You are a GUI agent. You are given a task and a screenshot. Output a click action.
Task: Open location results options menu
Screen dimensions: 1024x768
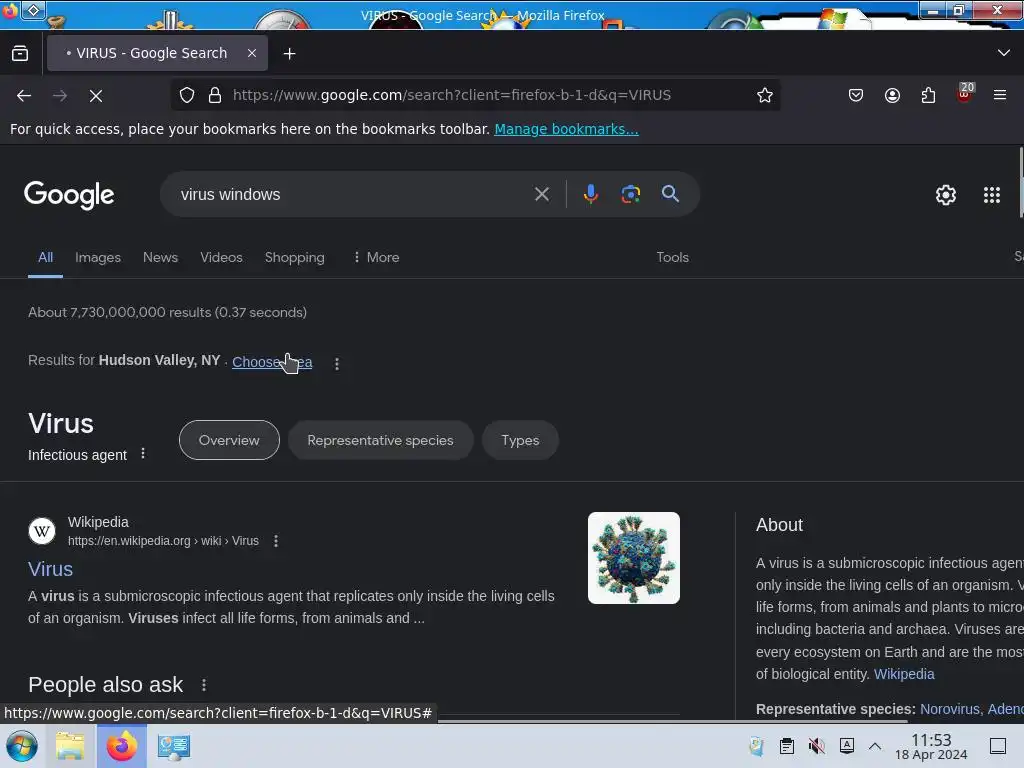click(x=337, y=364)
